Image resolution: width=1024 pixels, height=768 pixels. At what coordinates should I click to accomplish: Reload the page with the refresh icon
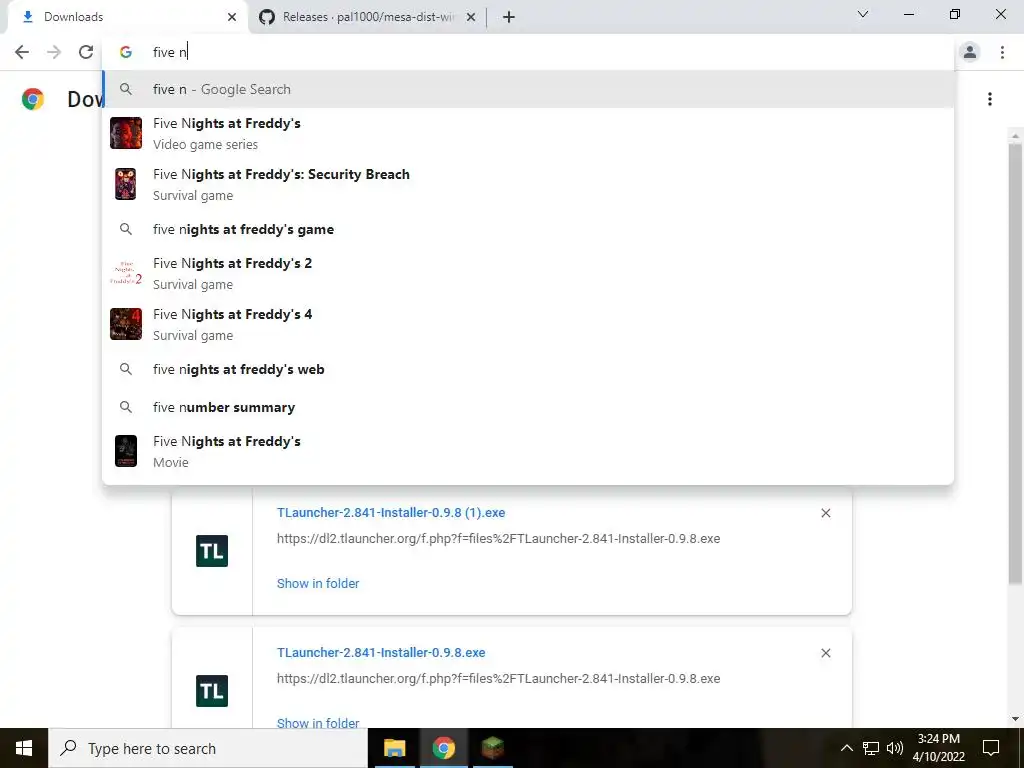pos(86,52)
